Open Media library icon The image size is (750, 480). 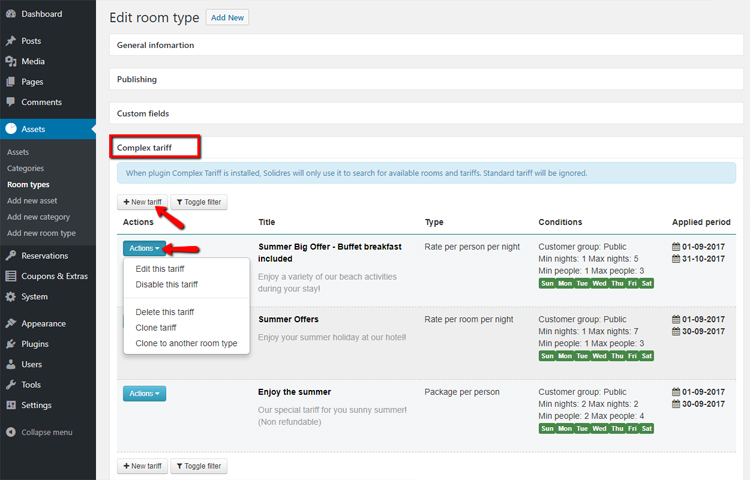(x=10, y=61)
